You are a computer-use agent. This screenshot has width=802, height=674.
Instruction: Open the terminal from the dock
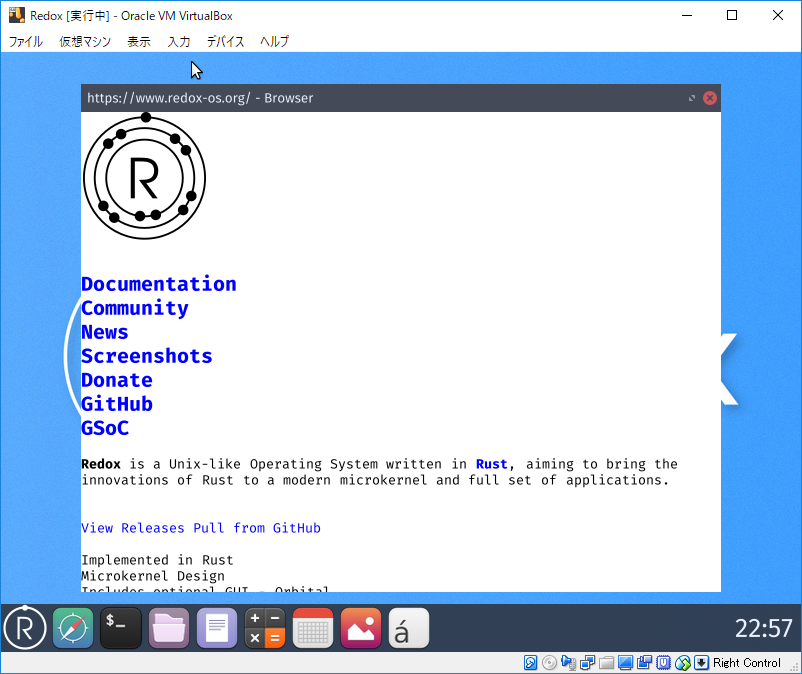point(121,628)
